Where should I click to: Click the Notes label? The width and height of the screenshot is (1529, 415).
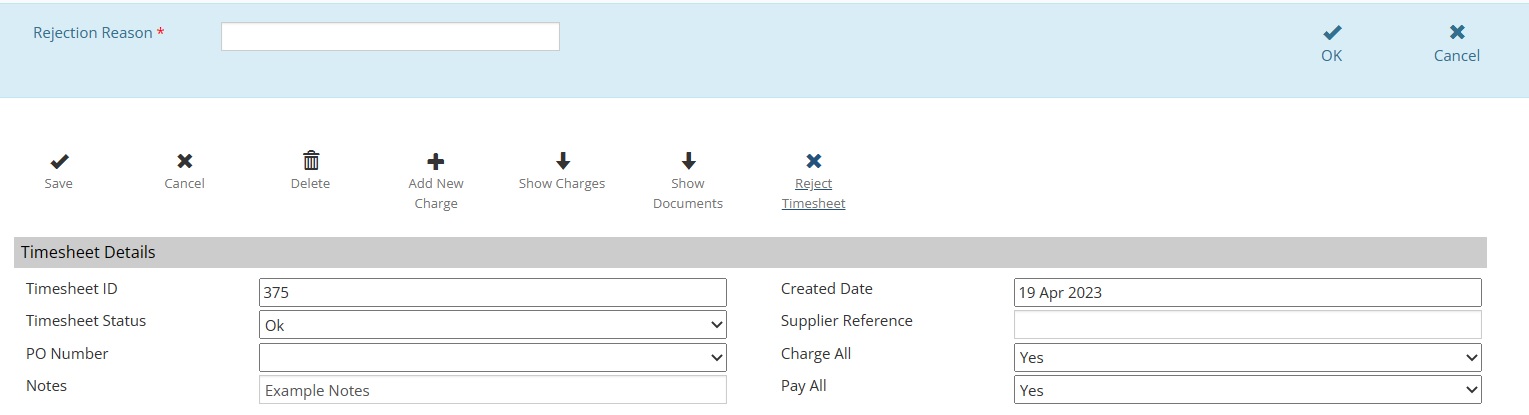coord(47,385)
